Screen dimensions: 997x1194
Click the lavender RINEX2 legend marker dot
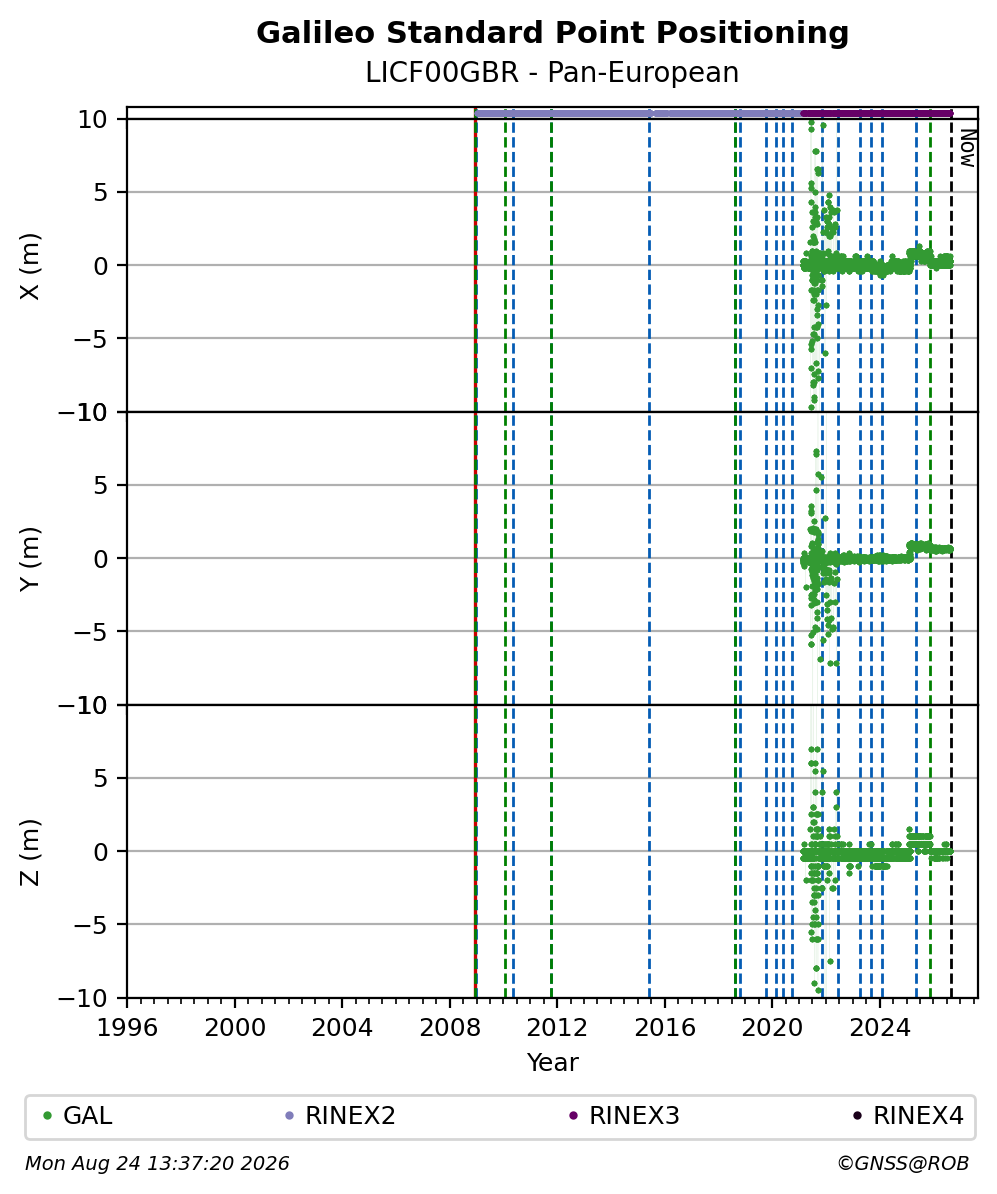pos(289,1116)
